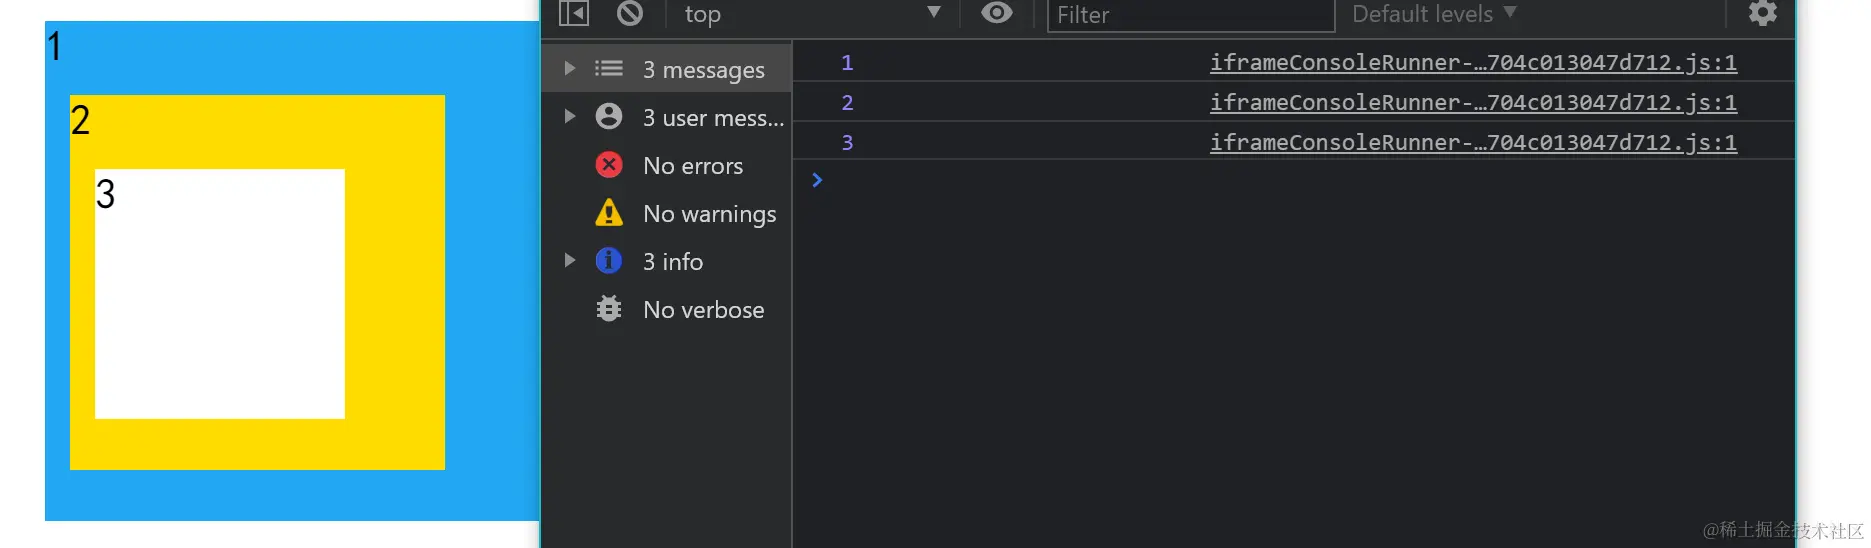Click the red error icon
Image resolution: width=1871 pixels, height=548 pixels.
(609, 165)
